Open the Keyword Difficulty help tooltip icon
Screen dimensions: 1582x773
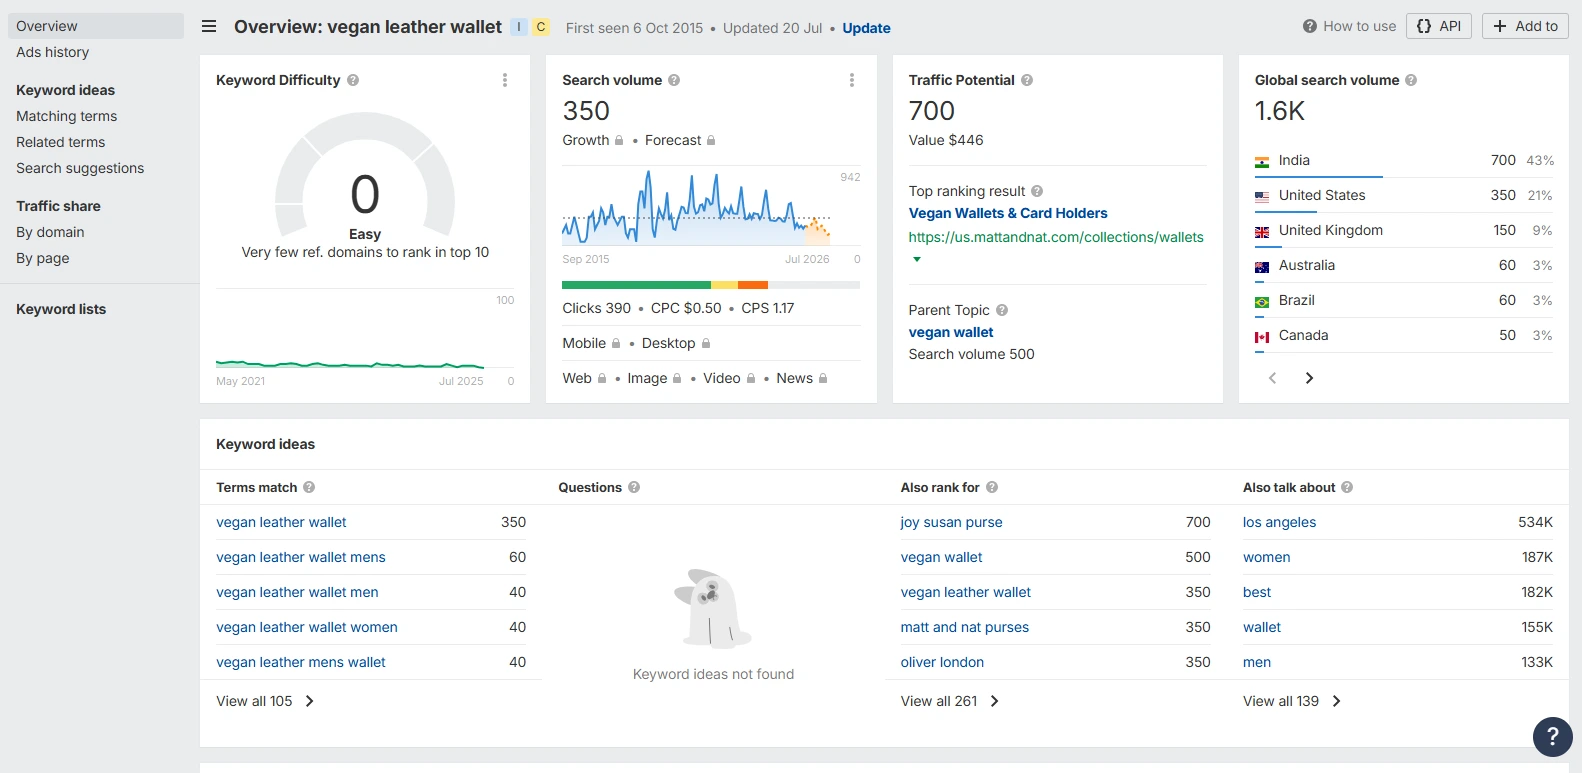click(353, 80)
